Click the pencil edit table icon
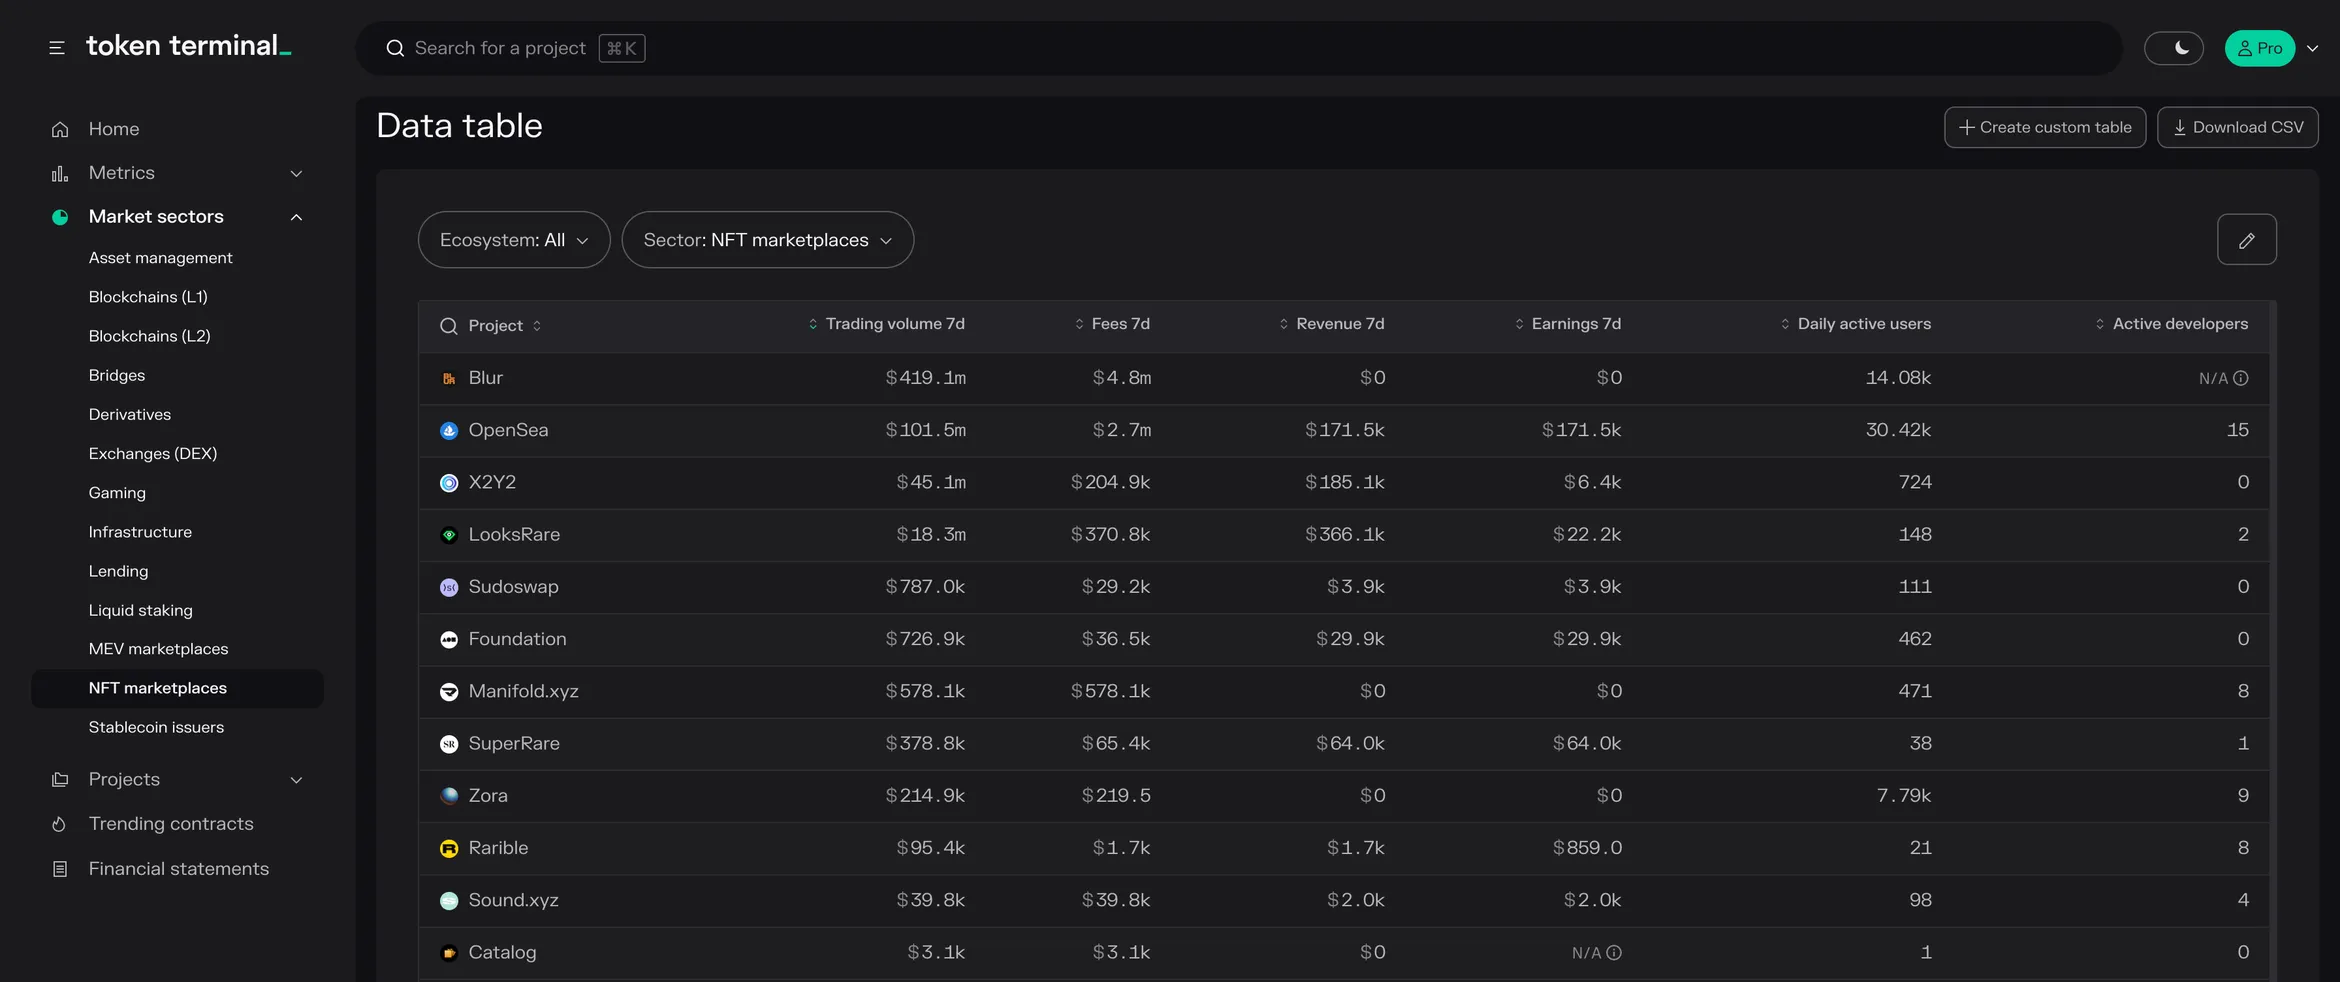Image resolution: width=2340 pixels, height=982 pixels. click(x=2246, y=240)
